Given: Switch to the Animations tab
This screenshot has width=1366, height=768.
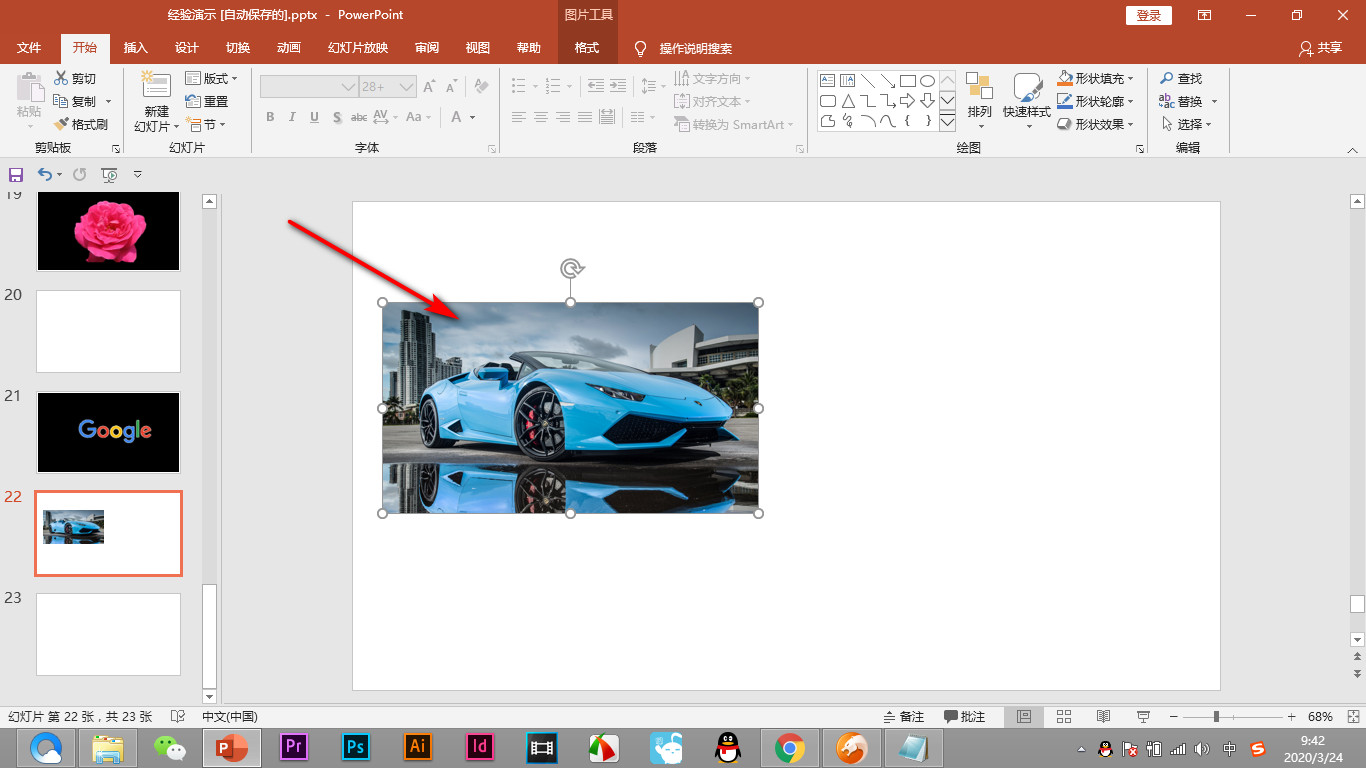Looking at the screenshot, I should pyautogui.click(x=288, y=48).
